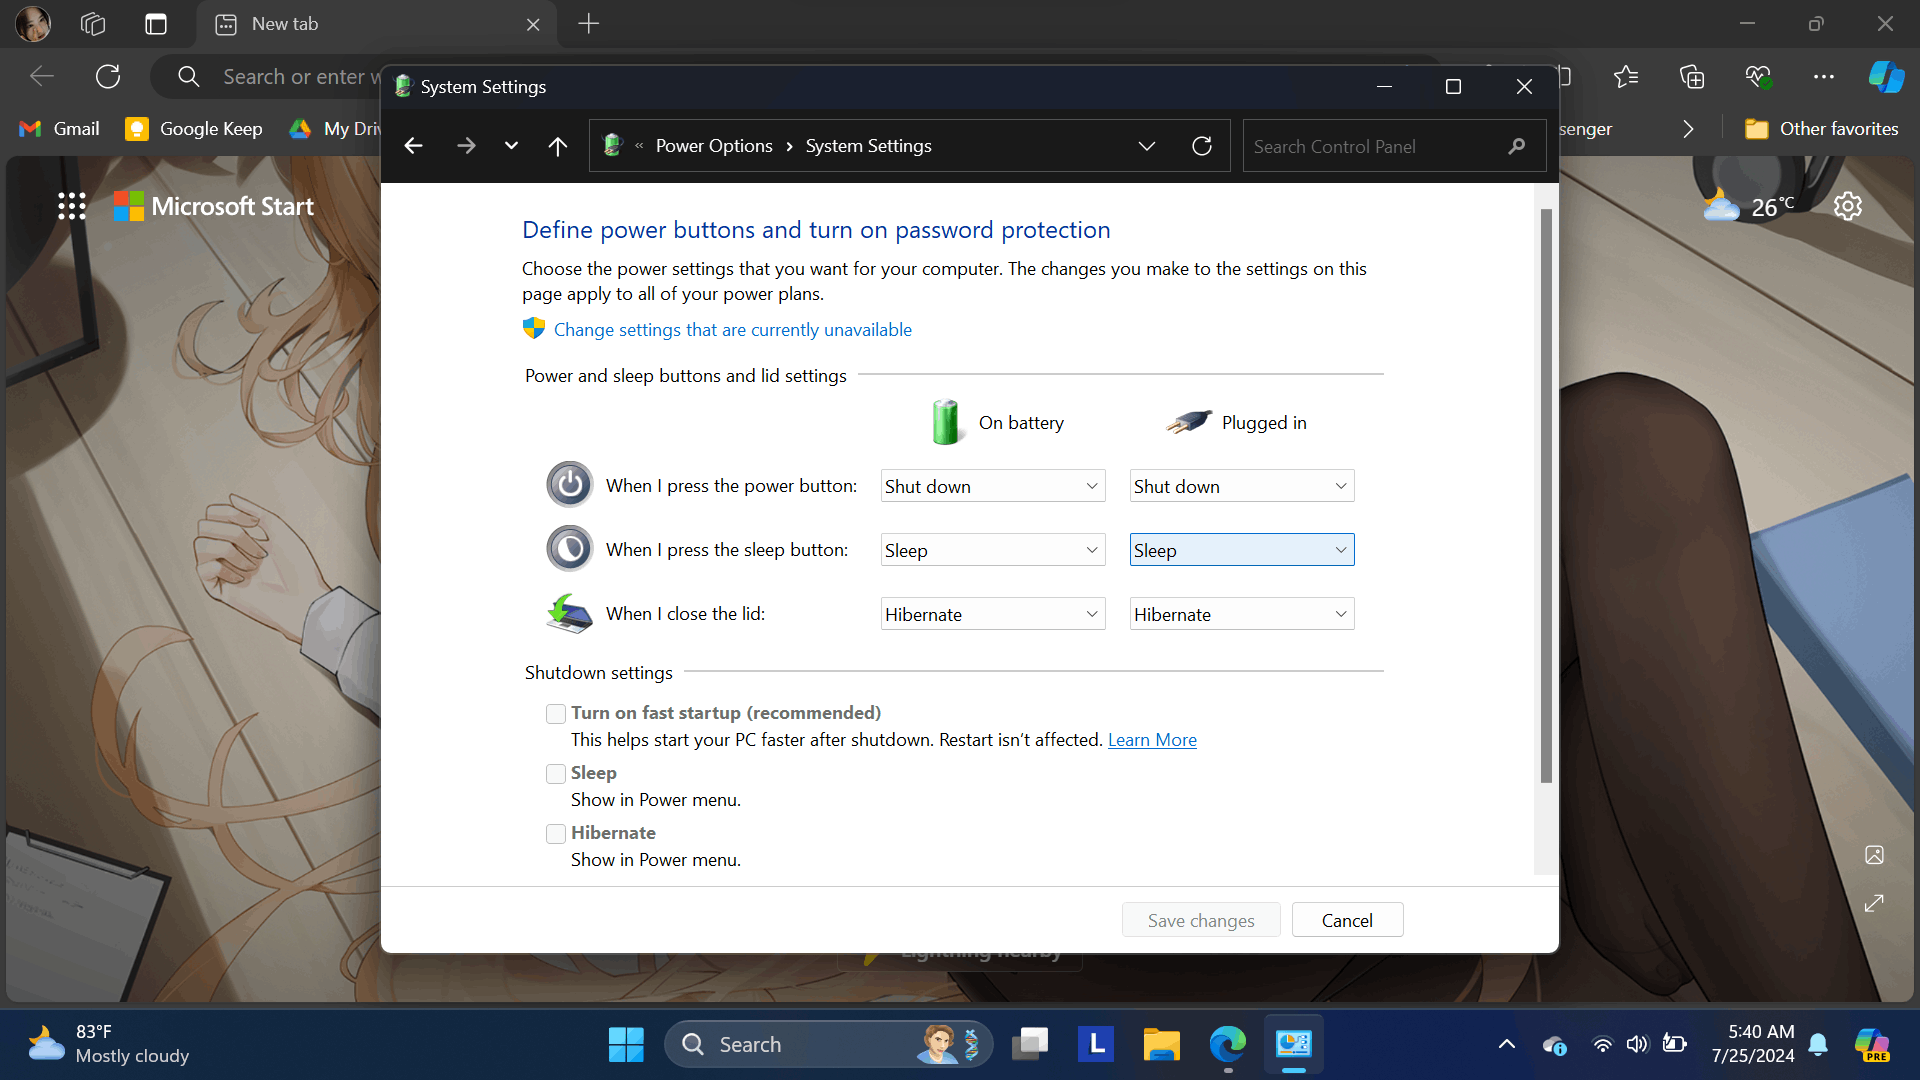1920x1080 pixels.
Task: Toggle Sleep show in Power menu checkbox
Action: (x=556, y=774)
